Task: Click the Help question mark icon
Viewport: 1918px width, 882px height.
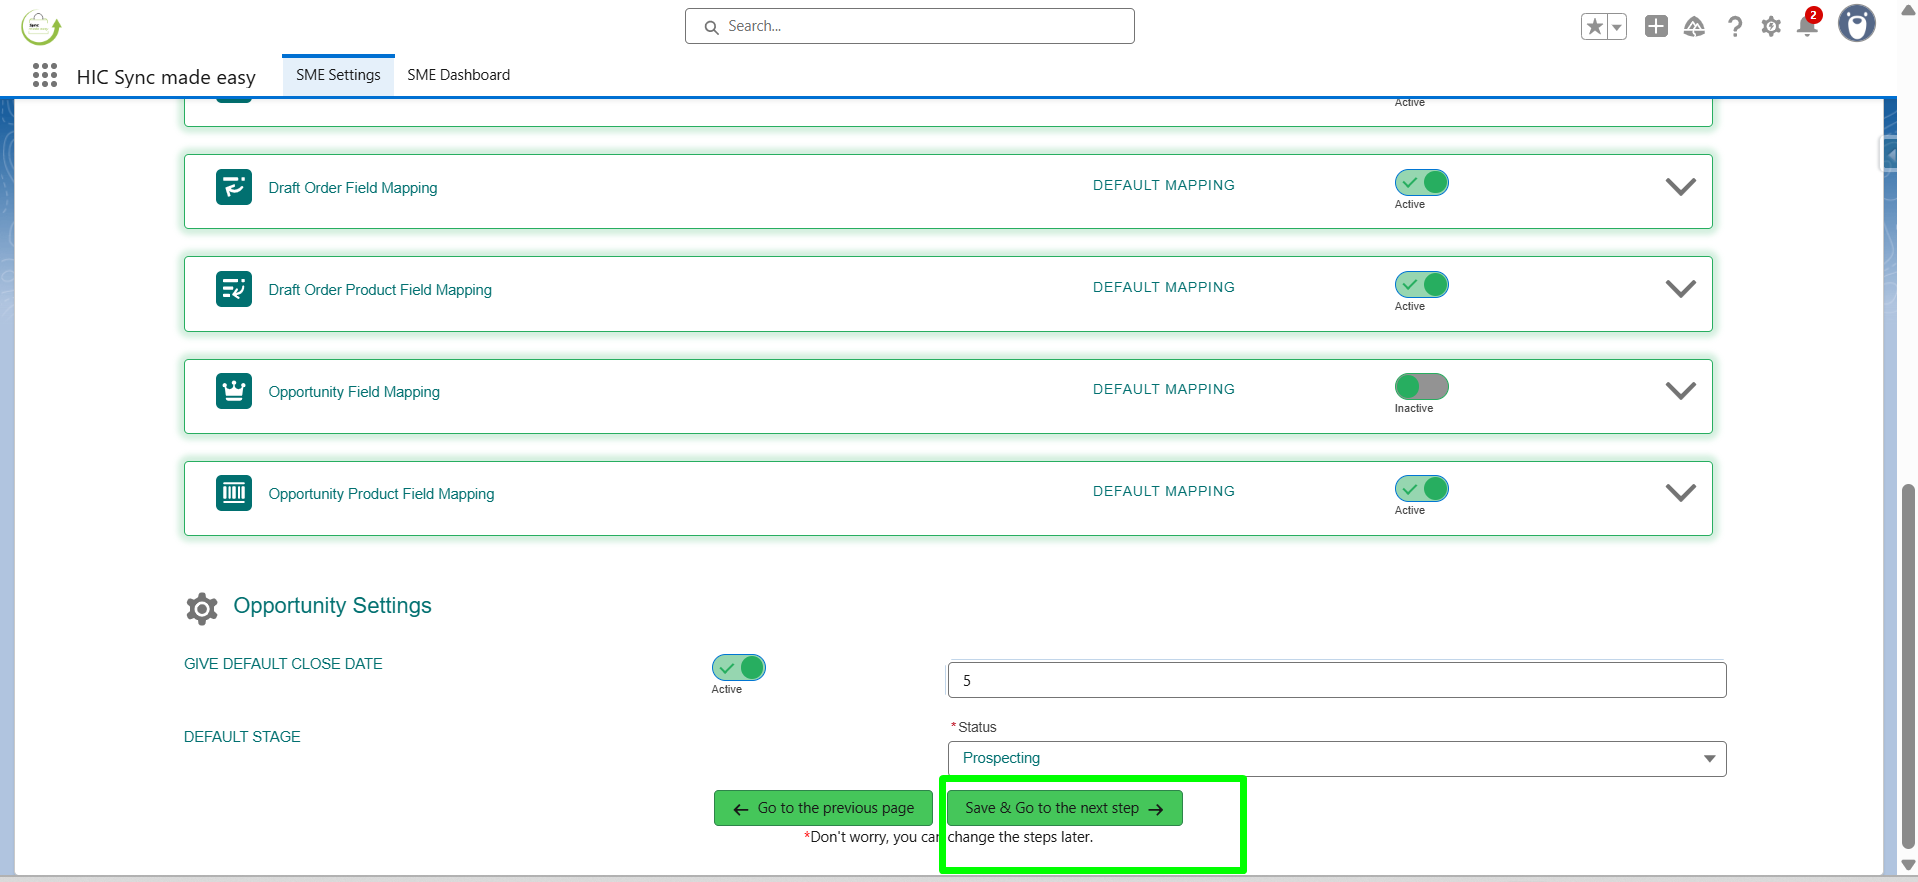Action: coord(1735,27)
